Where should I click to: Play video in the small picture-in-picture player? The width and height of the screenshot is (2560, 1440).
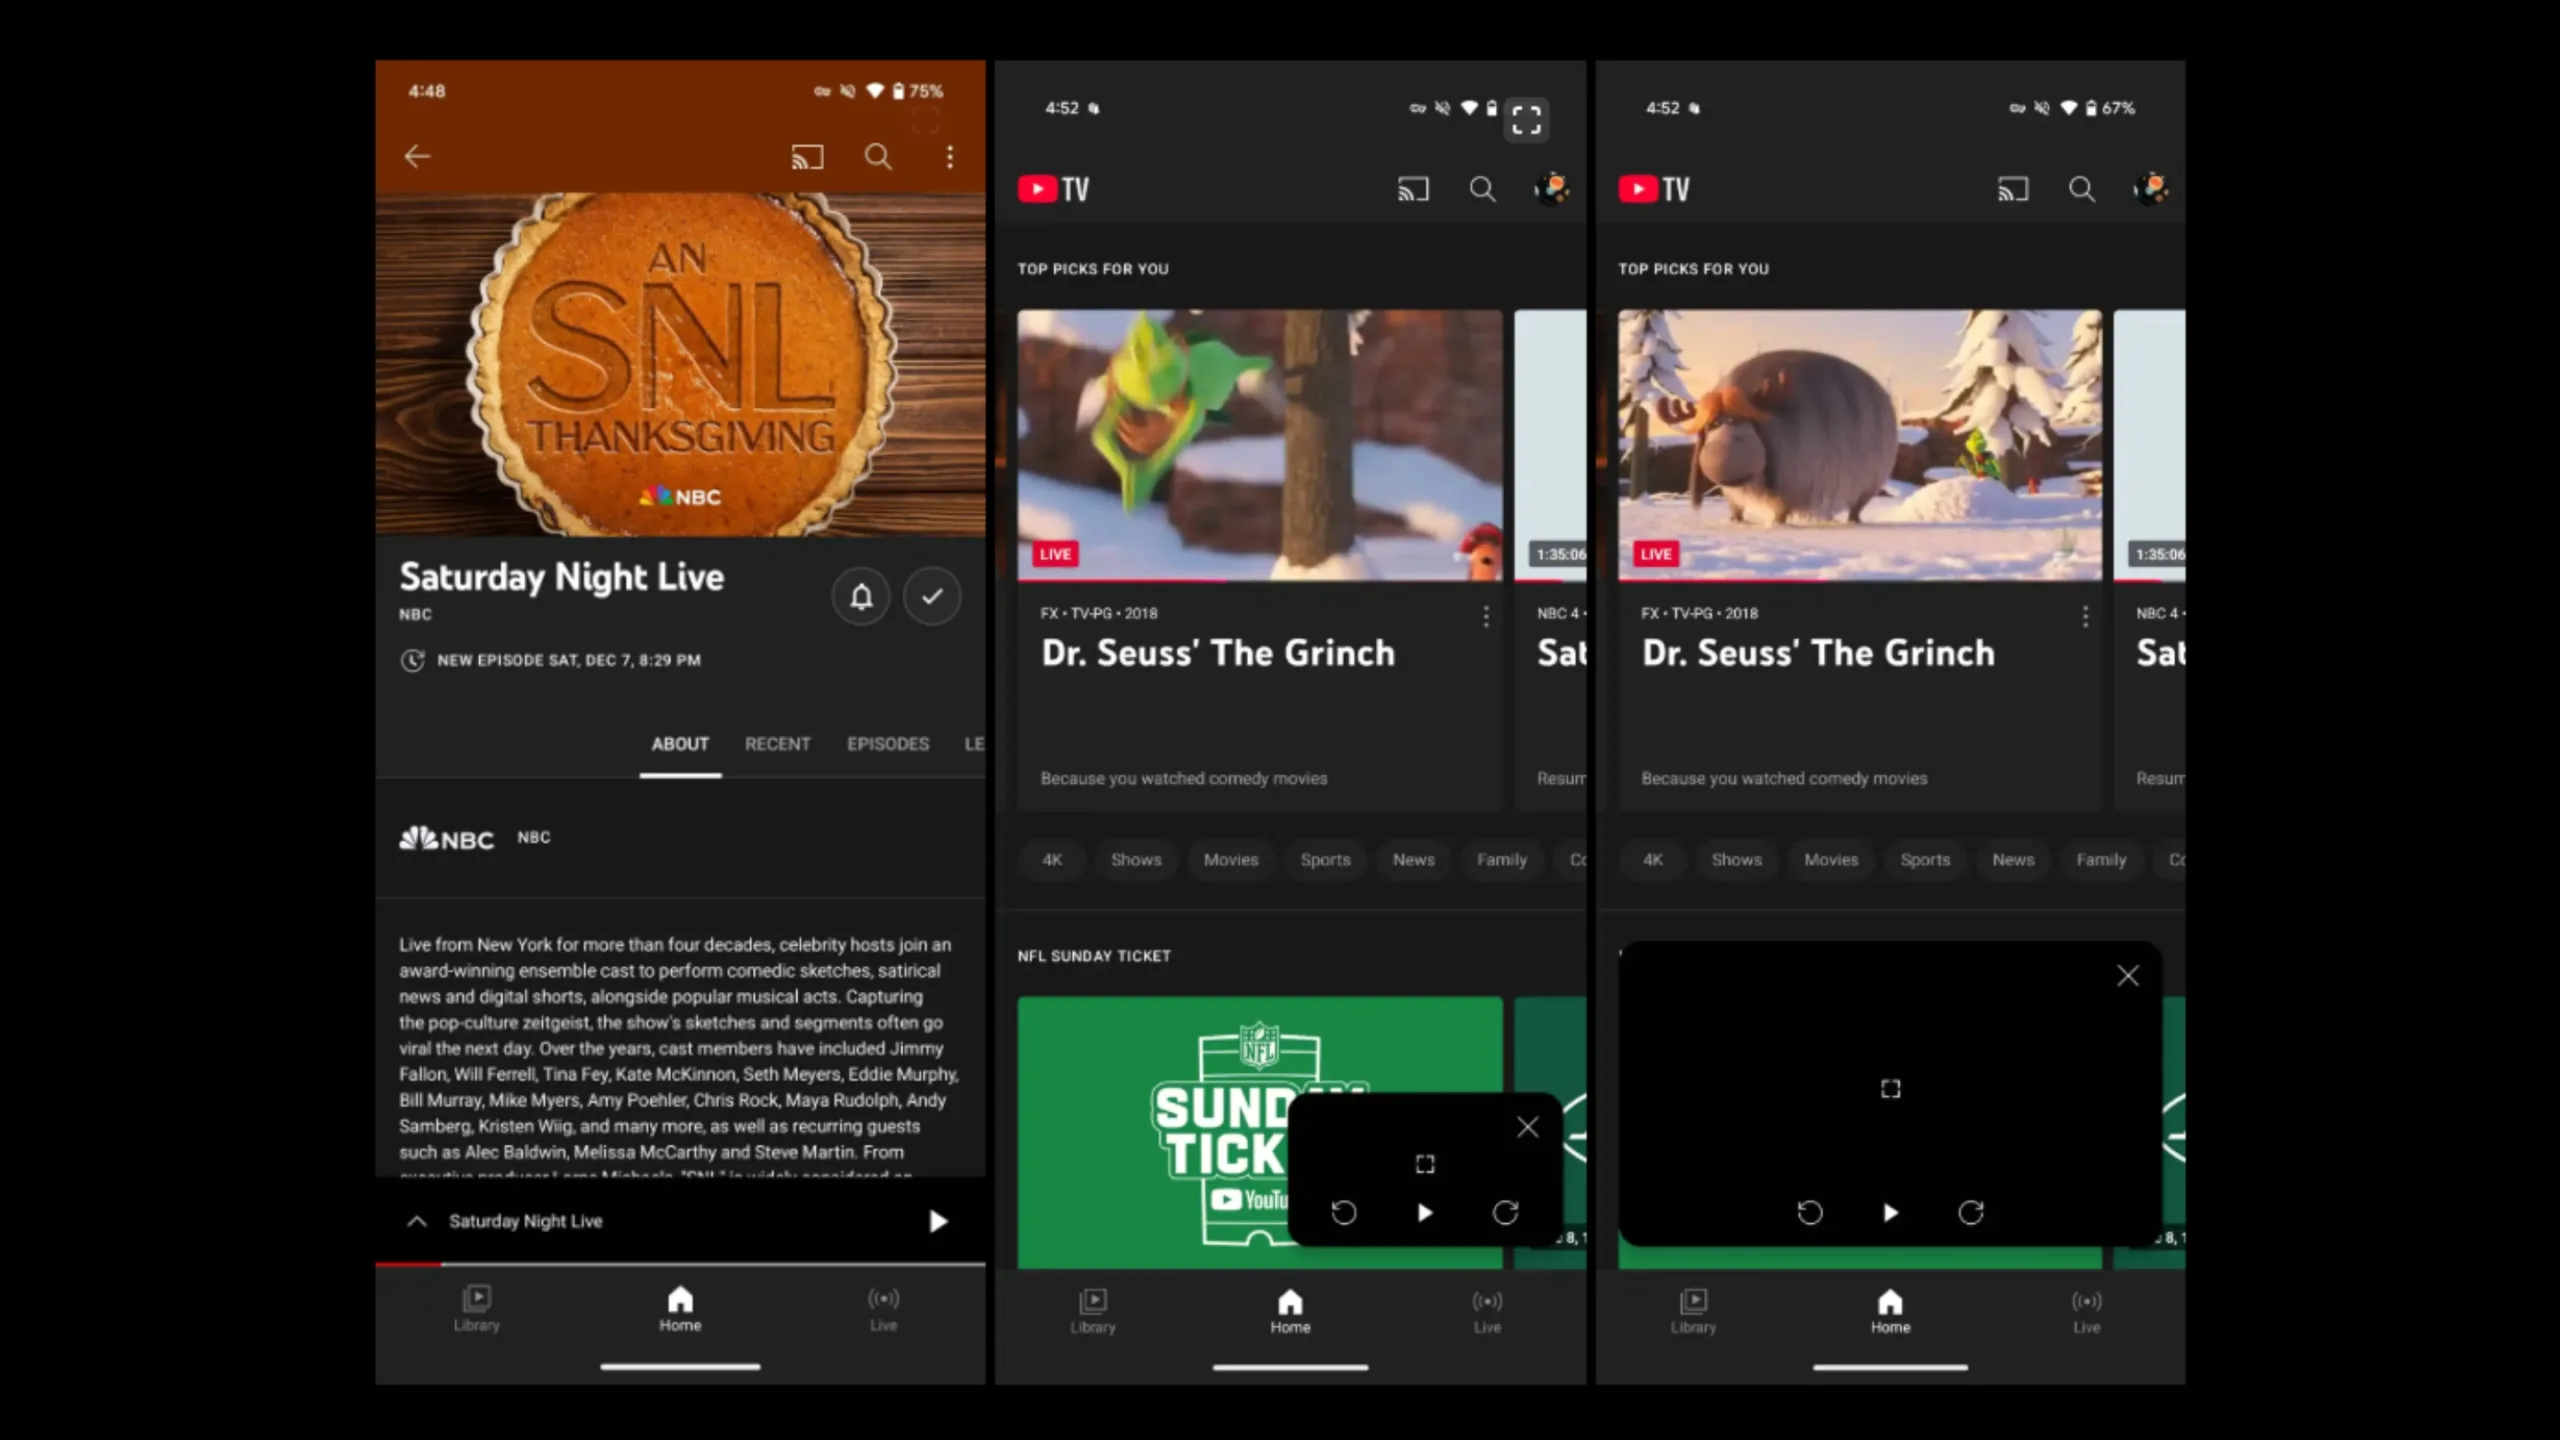(1425, 1213)
